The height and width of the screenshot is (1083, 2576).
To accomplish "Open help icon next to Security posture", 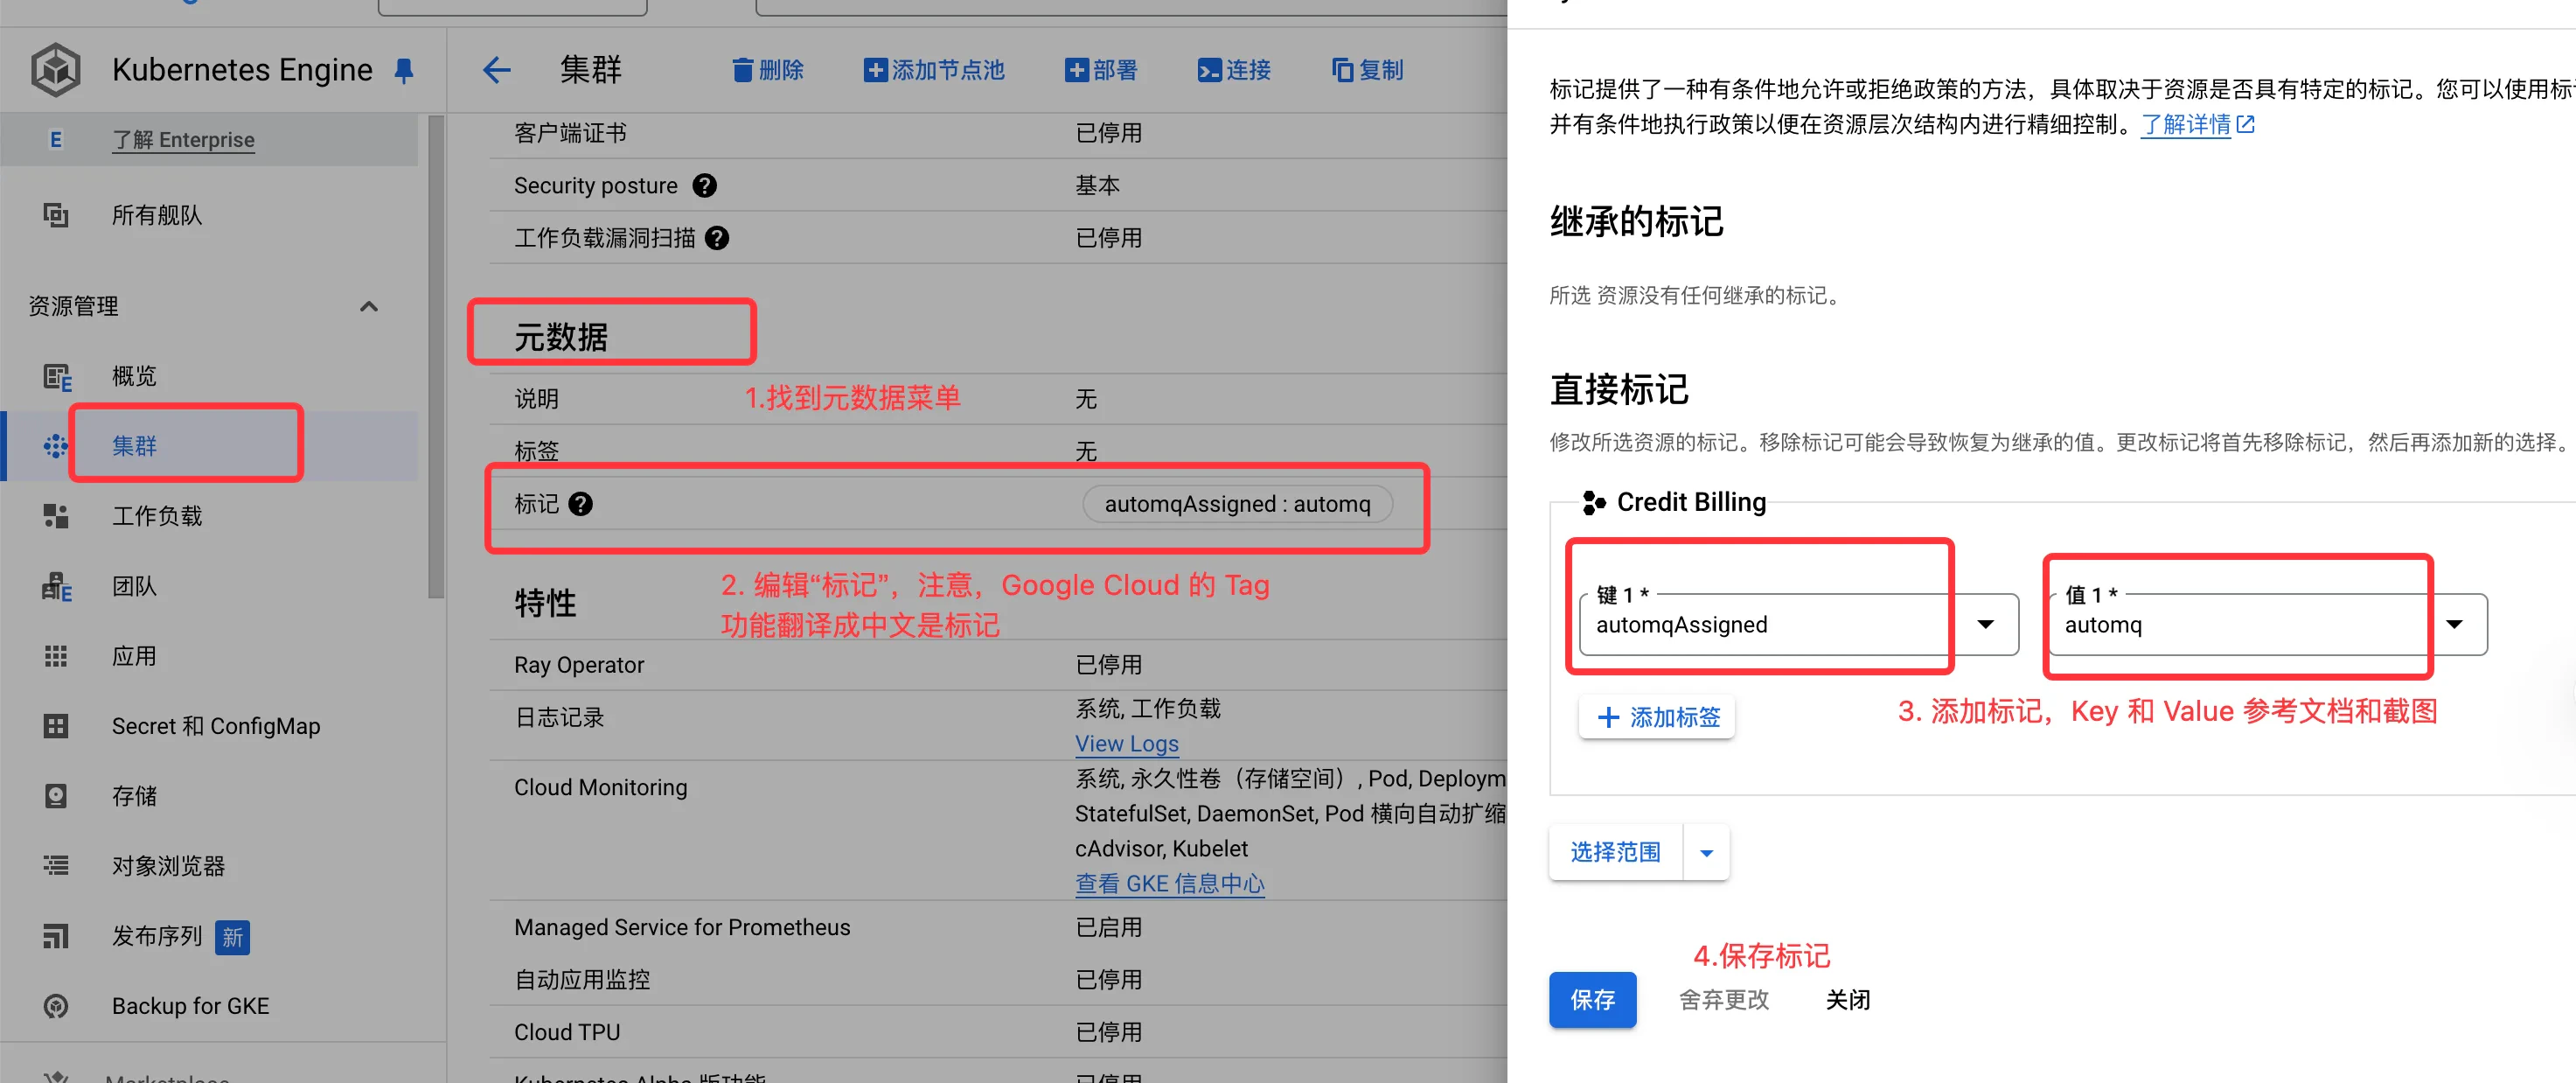I will click(x=705, y=186).
